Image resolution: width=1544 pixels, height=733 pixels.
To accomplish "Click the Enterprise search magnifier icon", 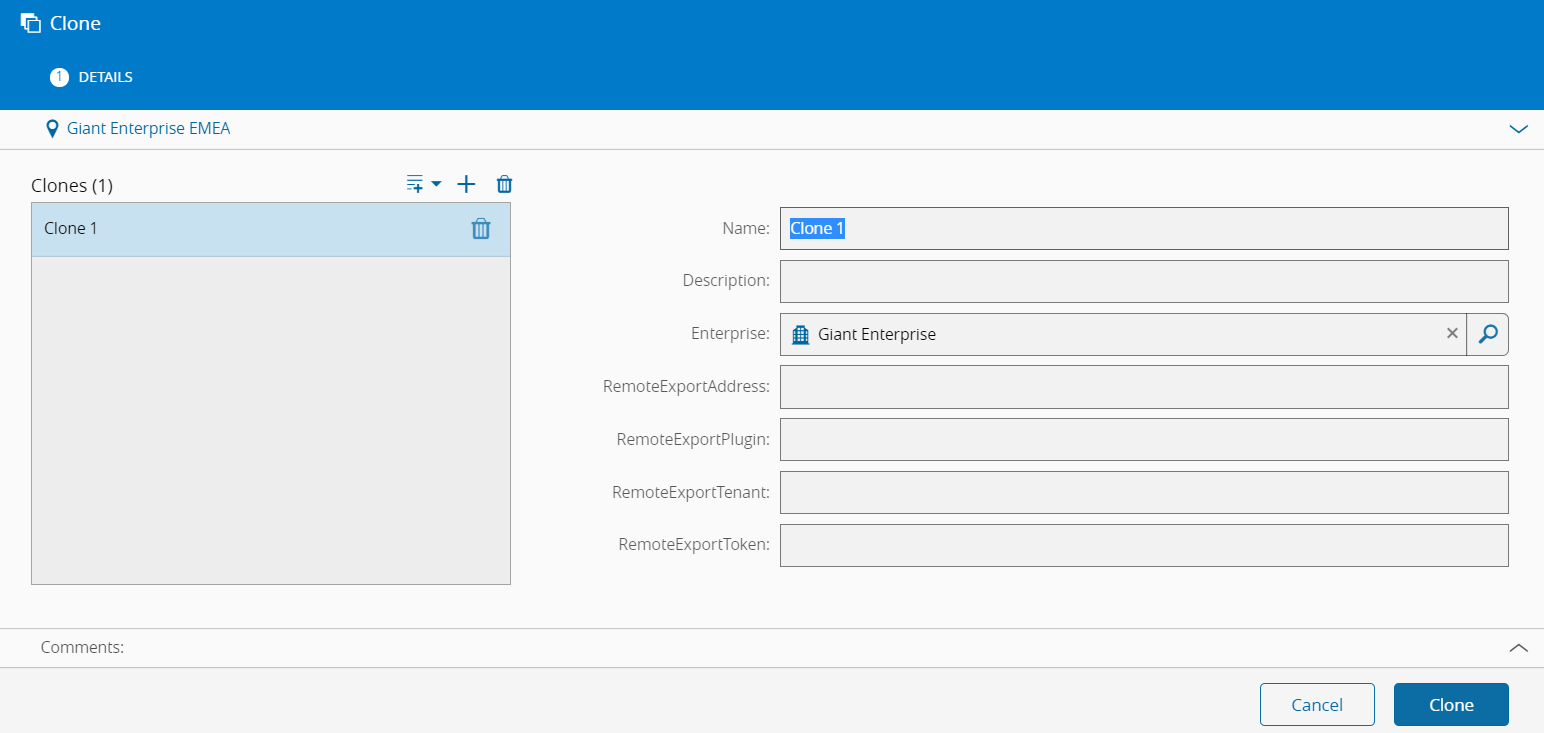I will click(x=1488, y=334).
